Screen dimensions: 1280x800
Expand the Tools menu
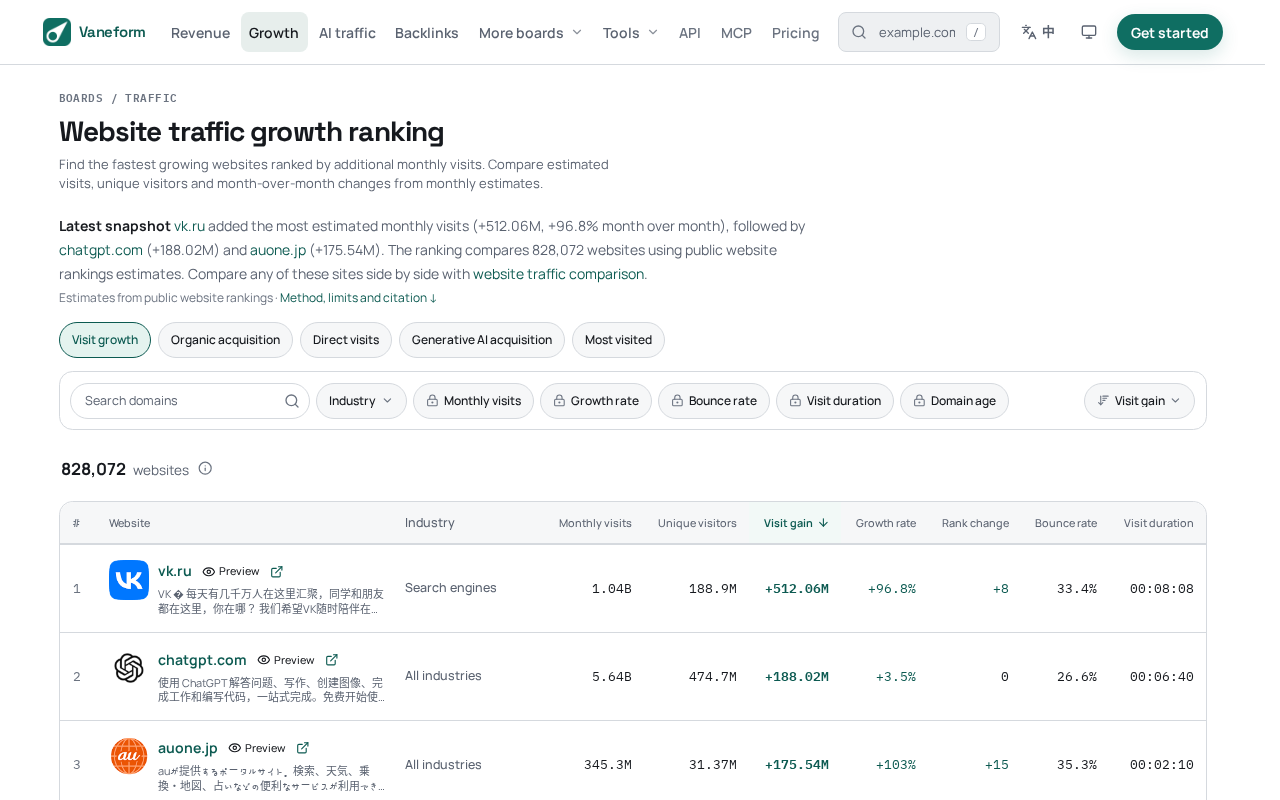pyautogui.click(x=630, y=32)
